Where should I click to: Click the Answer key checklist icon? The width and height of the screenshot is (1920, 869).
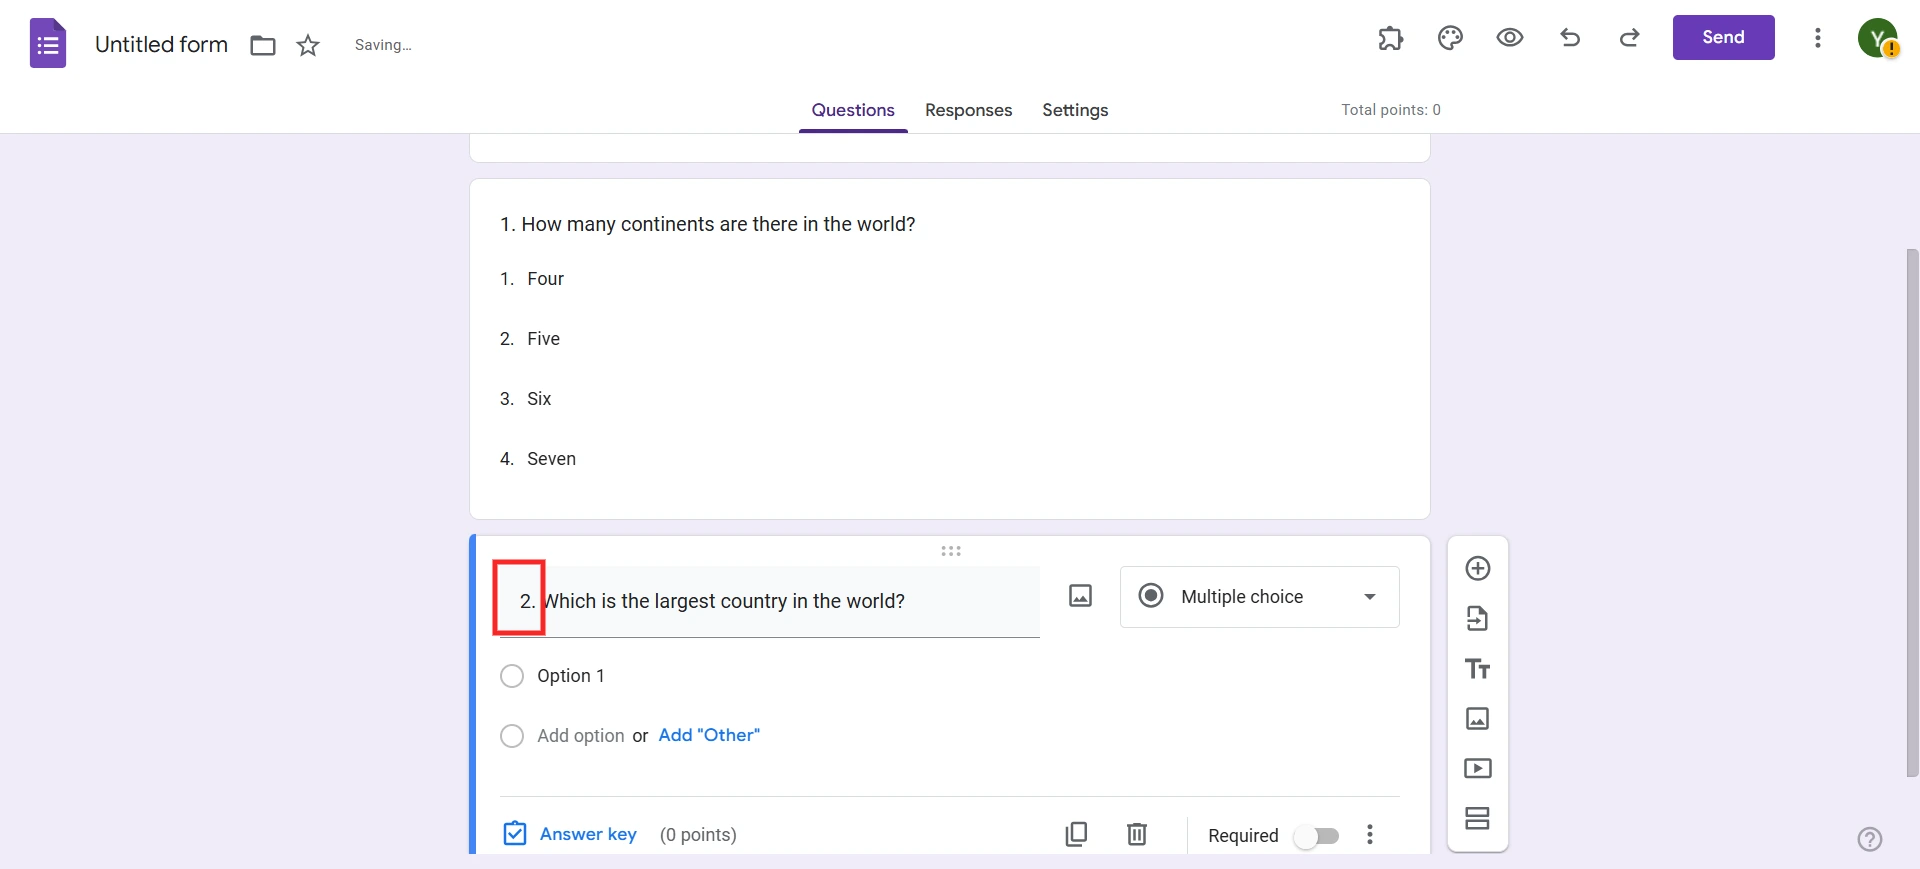coord(515,833)
